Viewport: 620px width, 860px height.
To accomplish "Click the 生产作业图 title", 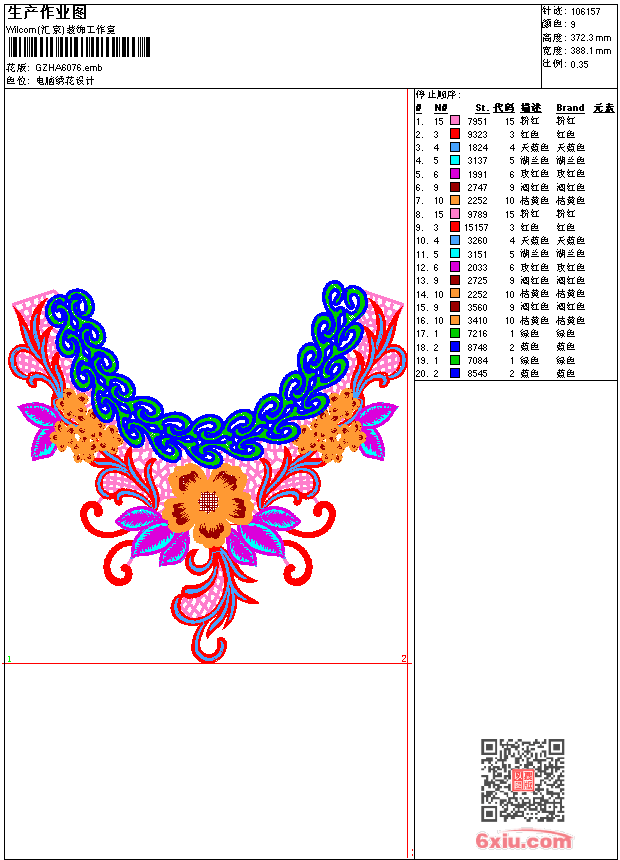I will click(x=47, y=12).
